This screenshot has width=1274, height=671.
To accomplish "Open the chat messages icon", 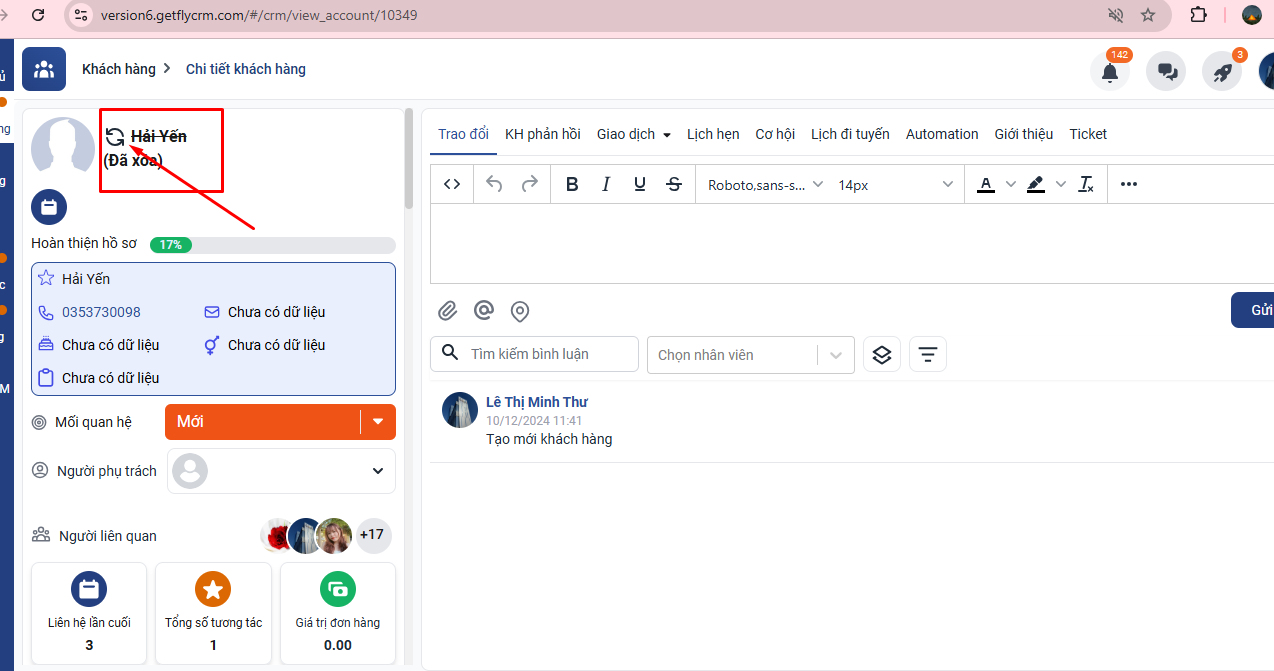I will 1165,72.
